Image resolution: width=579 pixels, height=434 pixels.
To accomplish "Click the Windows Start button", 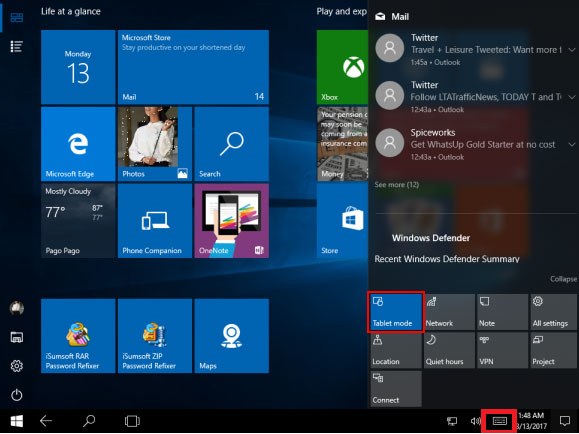I will point(17,421).
